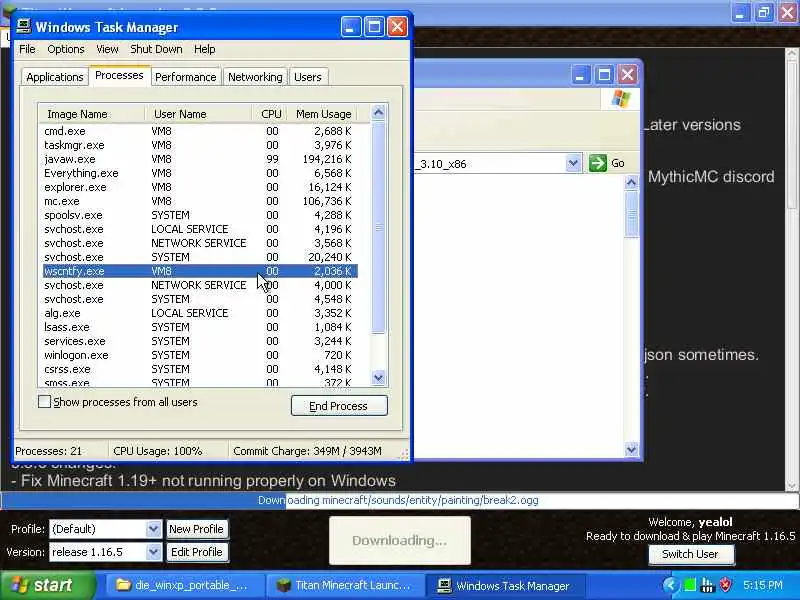Click the green CPU meter tray icon
800x600 pixels.
[x=689, y=585]
